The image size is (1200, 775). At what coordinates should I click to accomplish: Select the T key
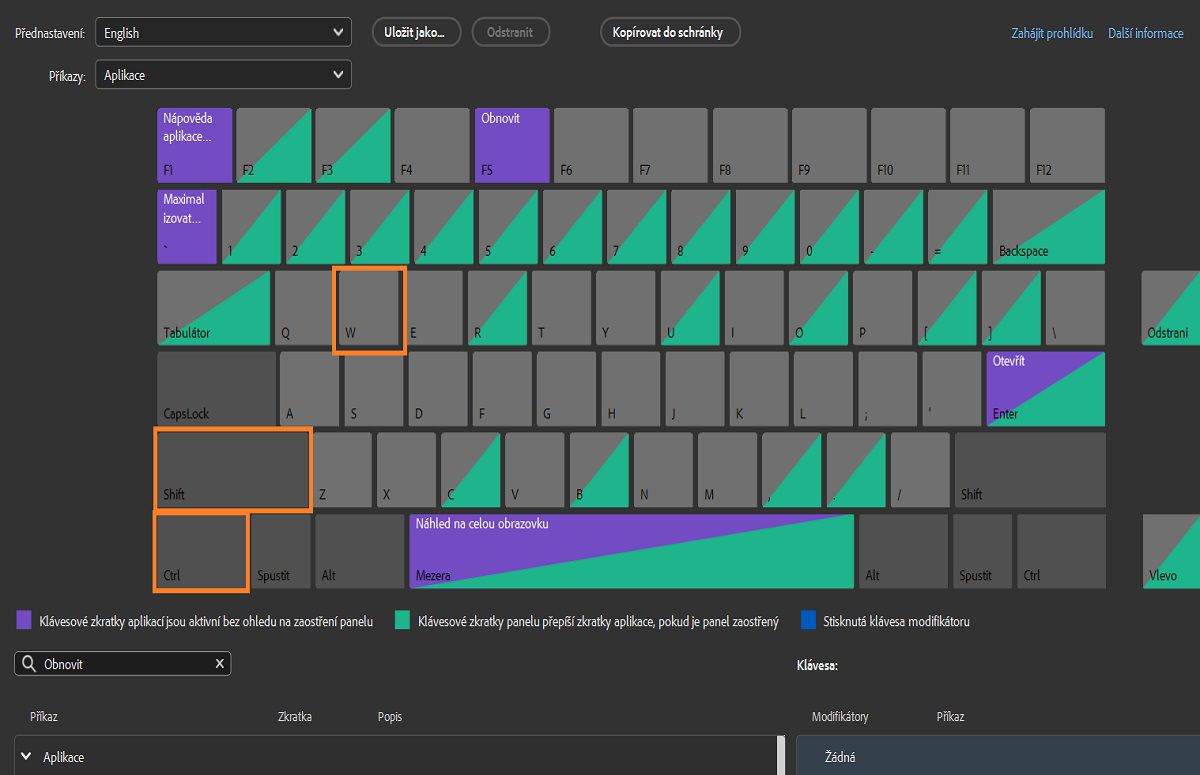561,308
